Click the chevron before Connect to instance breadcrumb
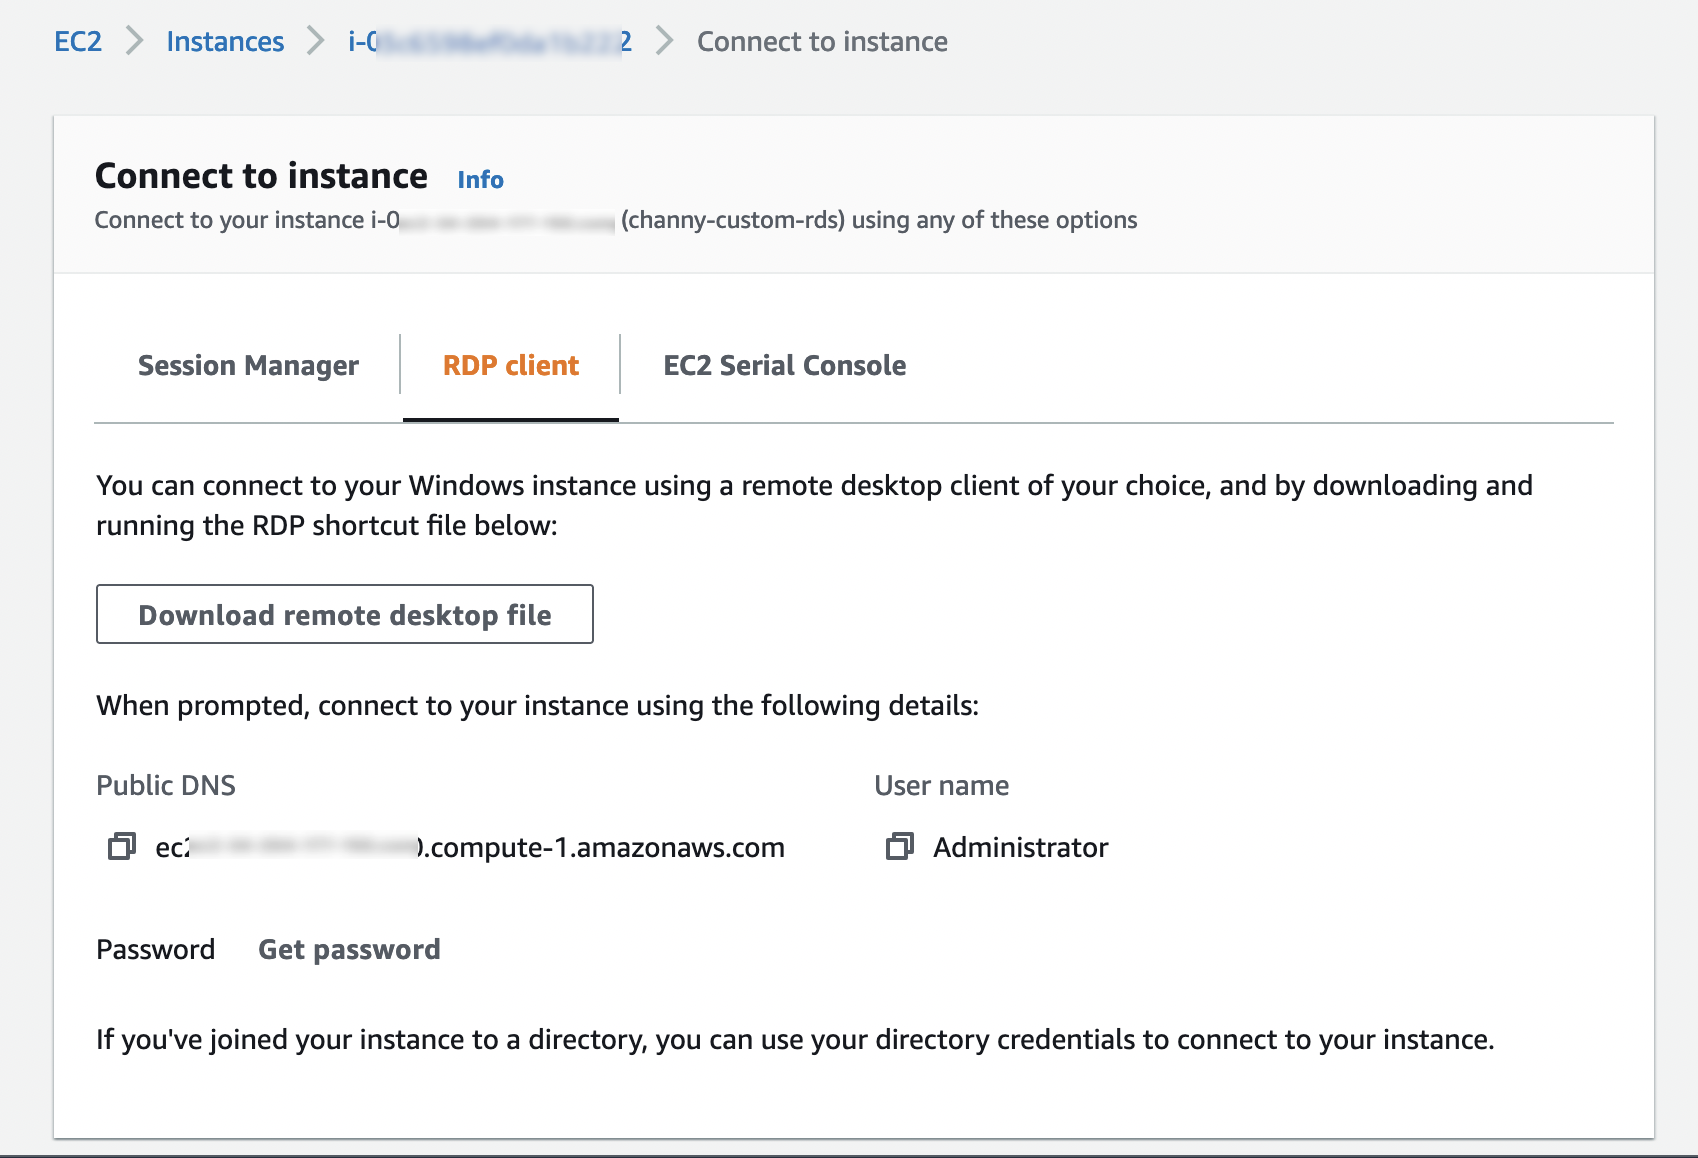This screenshot has height=1158, width=1698. click(x=664, y=41)
